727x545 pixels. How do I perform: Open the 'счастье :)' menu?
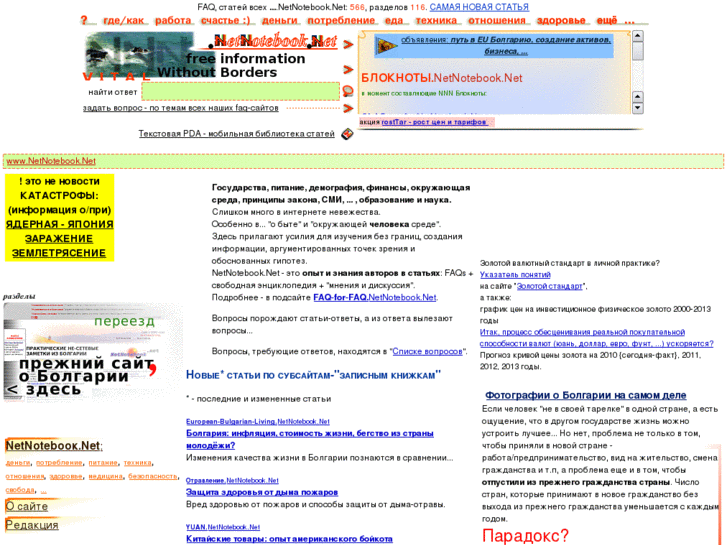coord(225,20)
